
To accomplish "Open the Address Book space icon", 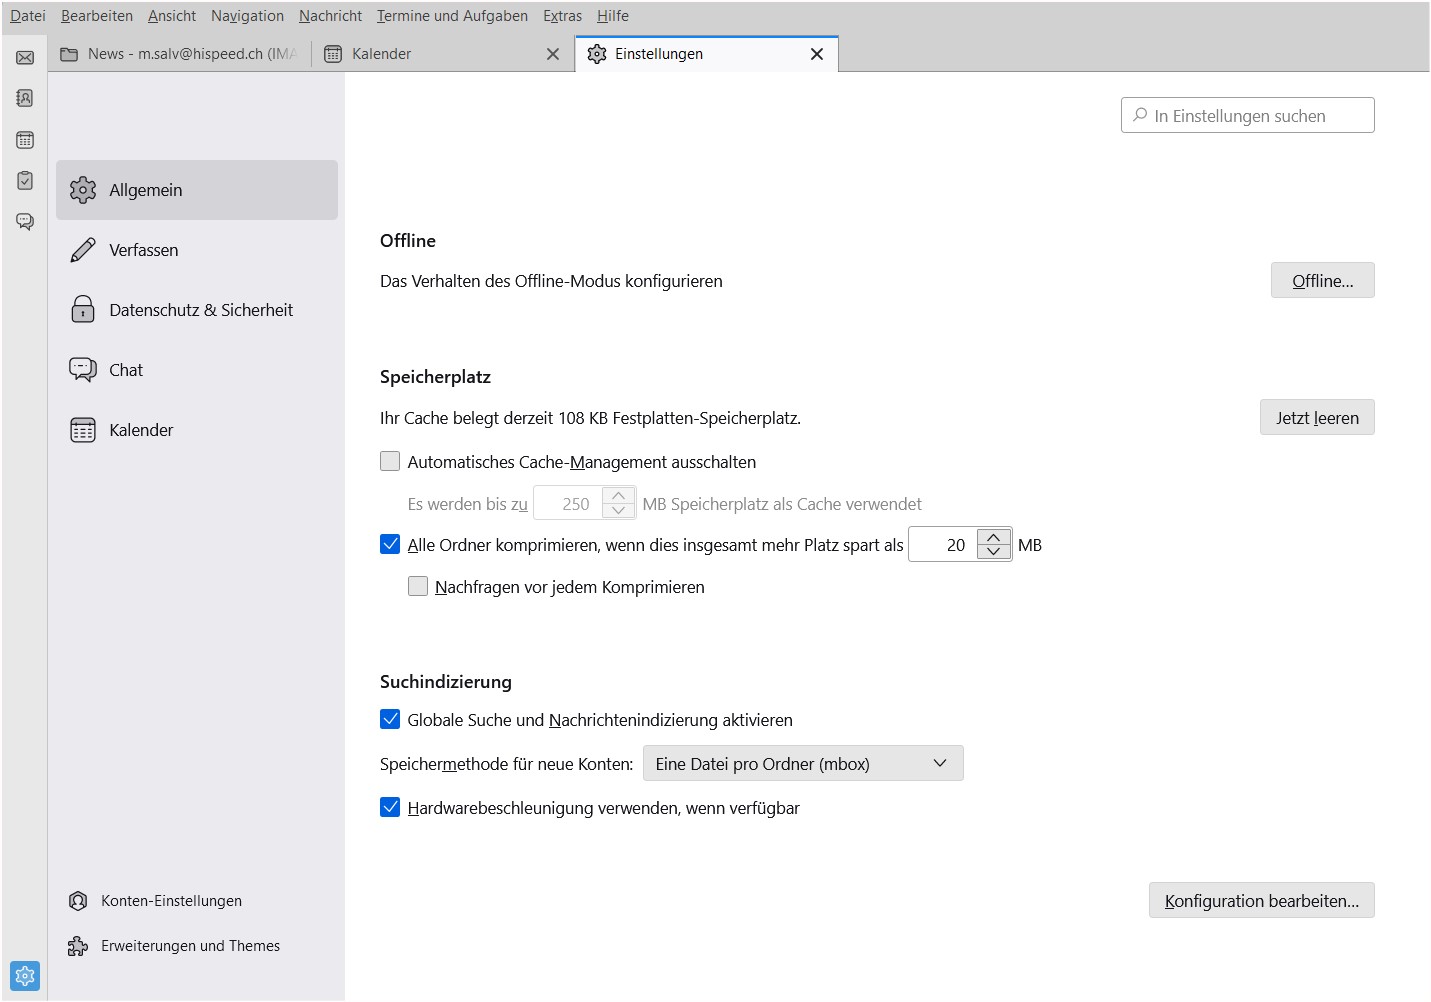I will click(x=25, y=98).
